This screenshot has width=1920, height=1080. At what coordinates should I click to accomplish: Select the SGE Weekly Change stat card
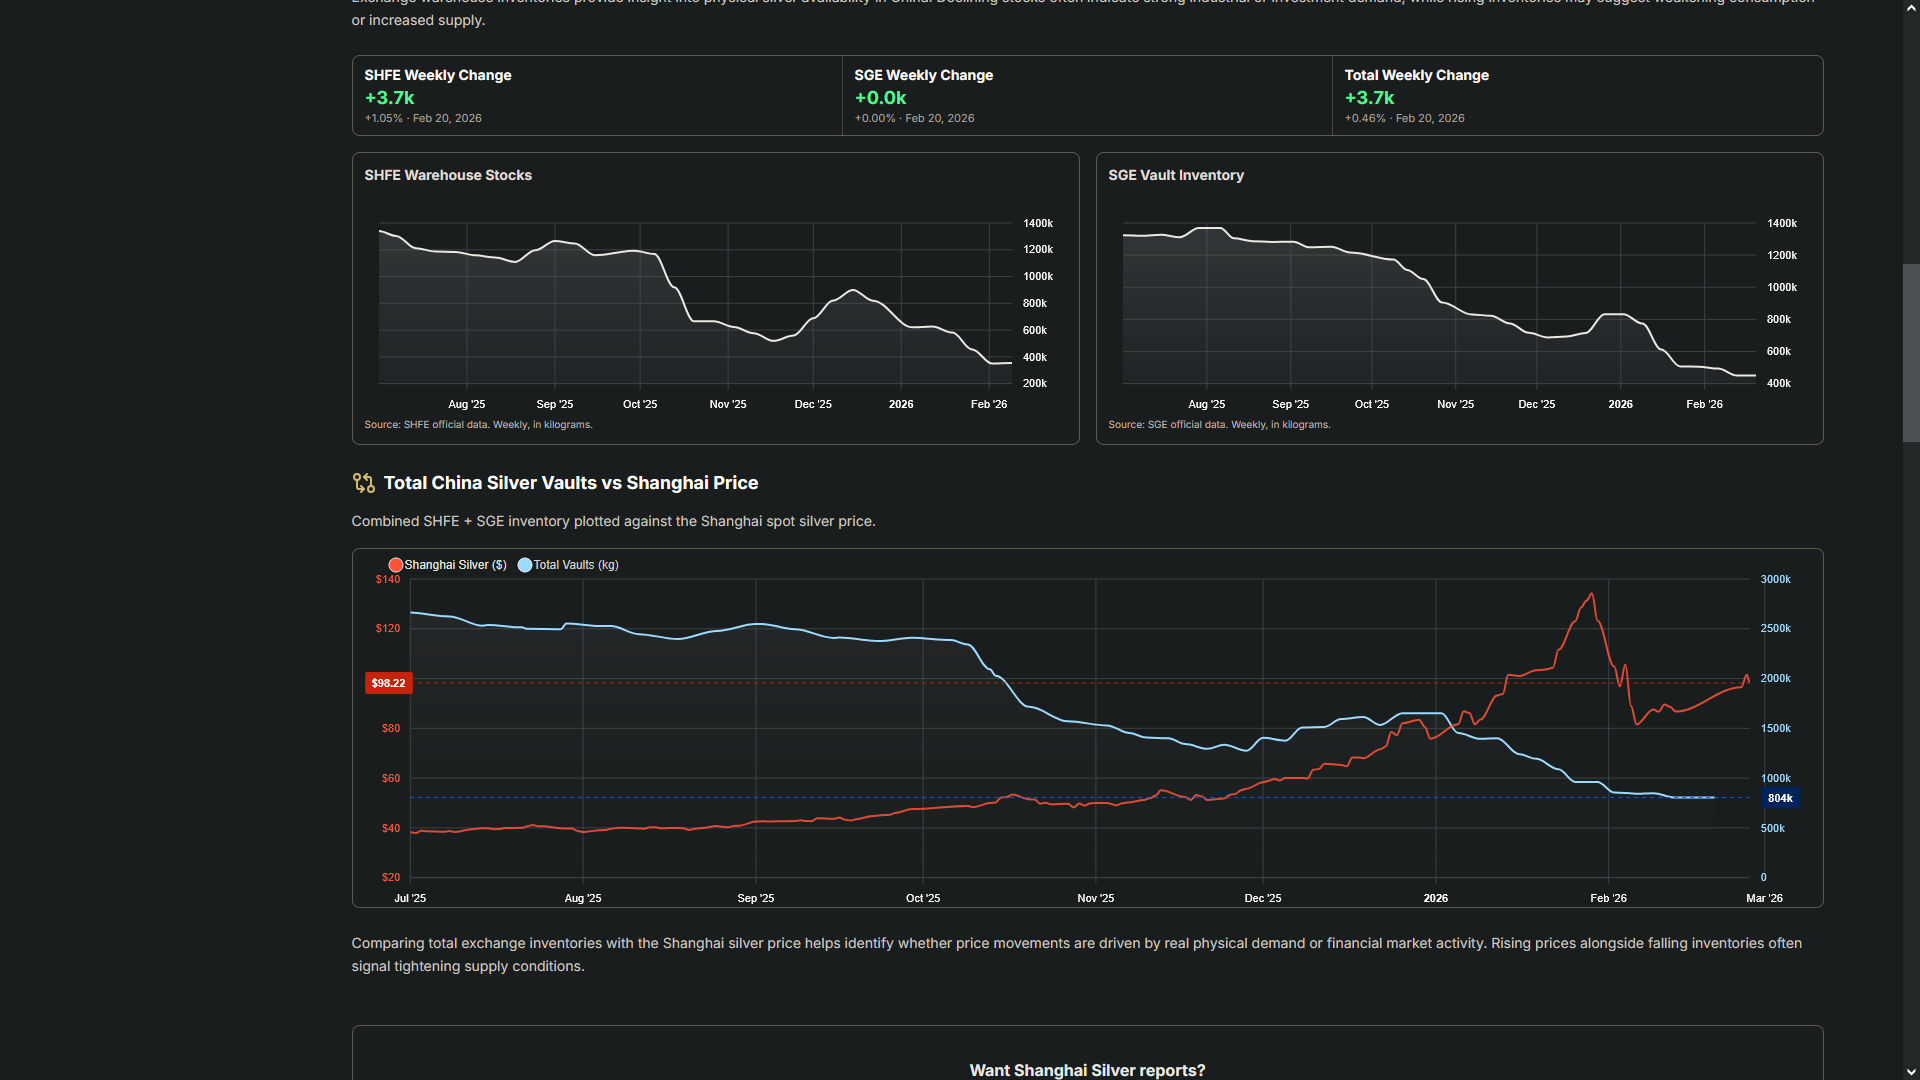coord(1086,96)
